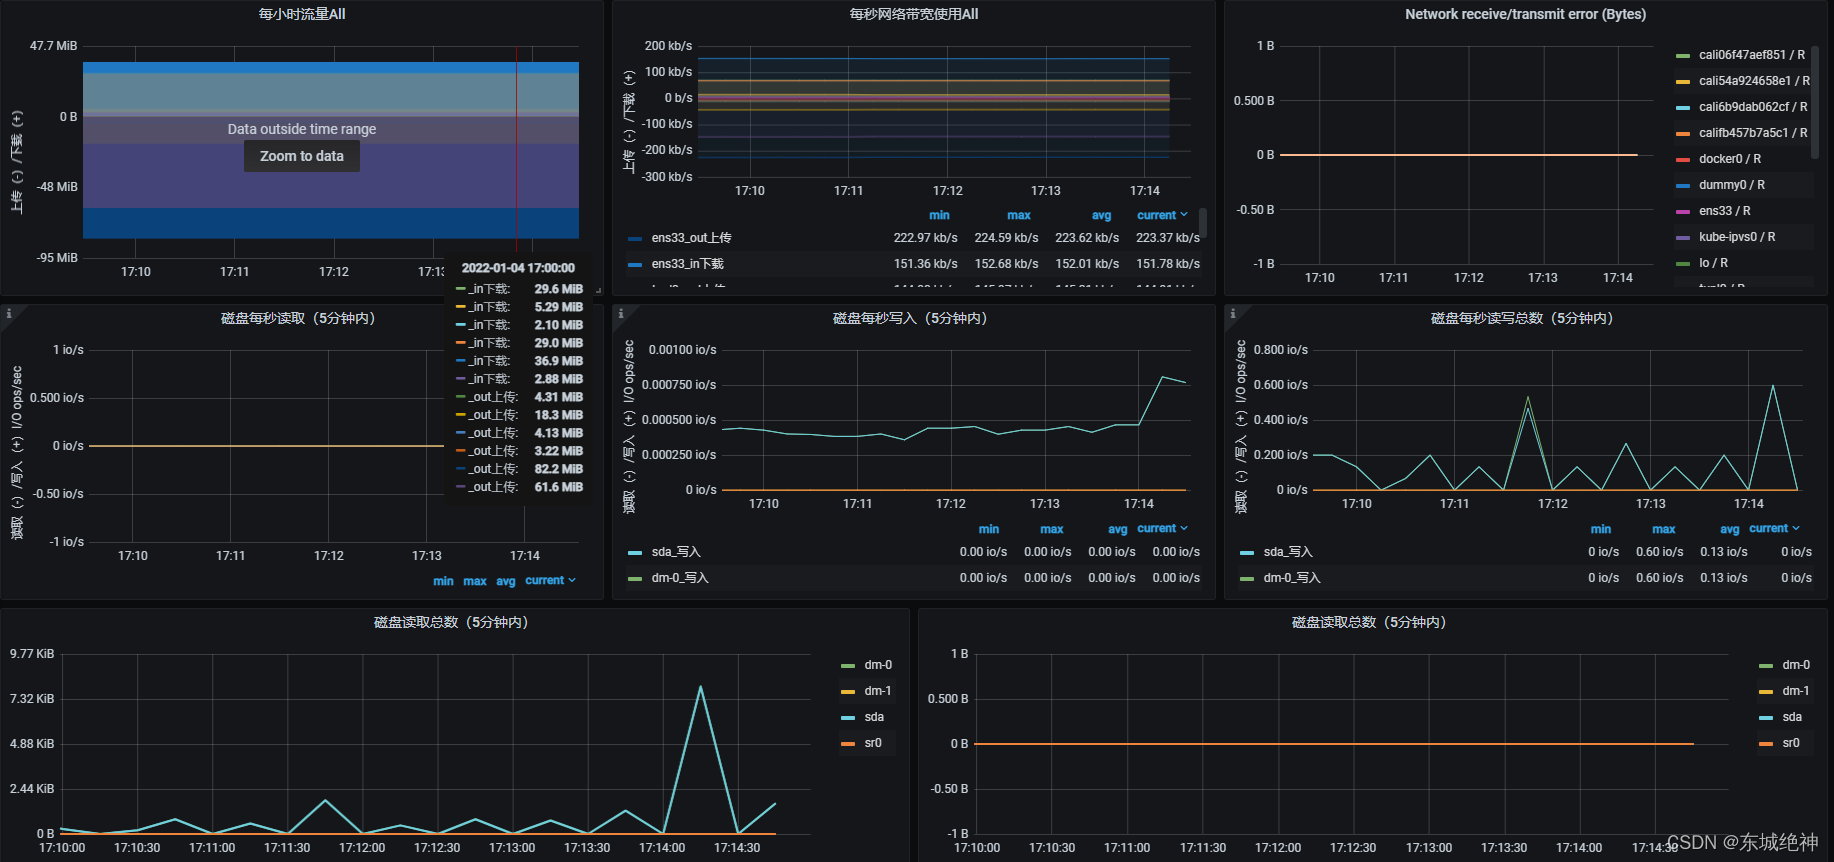Sort by min in 每秒网络带宽使用All legend

(939, 215)
